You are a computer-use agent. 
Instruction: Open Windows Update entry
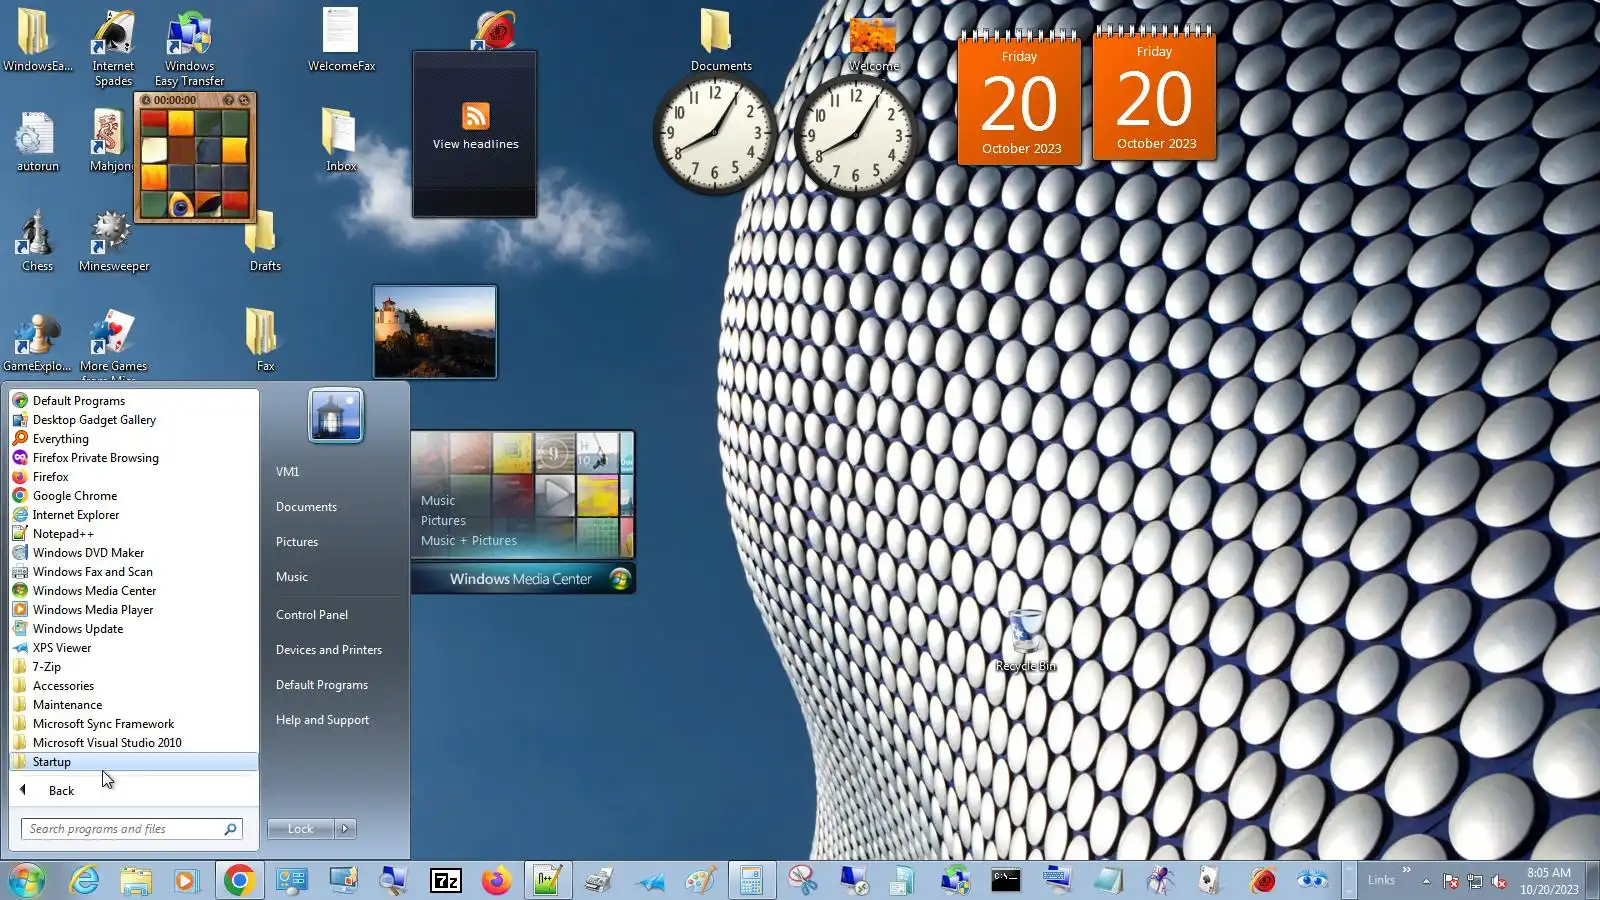tap(134, 629)
